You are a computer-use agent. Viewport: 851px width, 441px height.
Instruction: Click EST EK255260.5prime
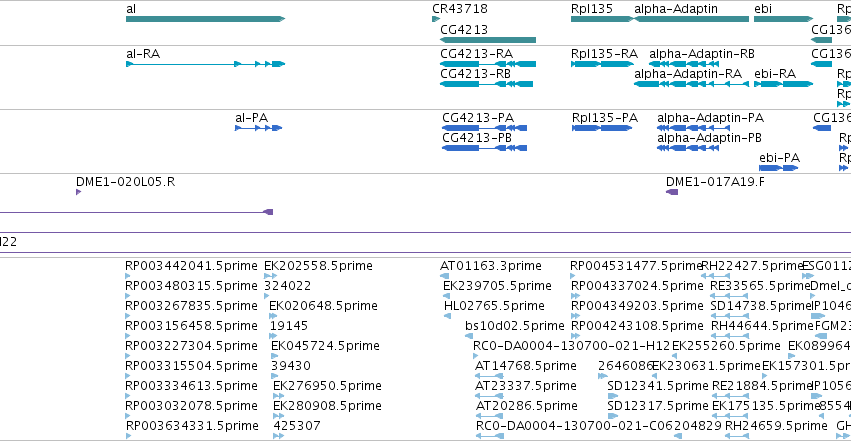coord(726,346)
